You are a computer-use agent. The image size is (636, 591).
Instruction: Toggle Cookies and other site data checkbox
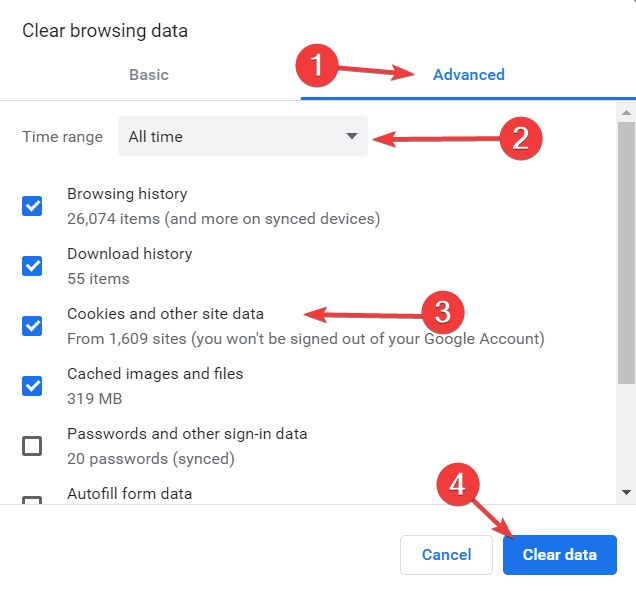[32, 326]
